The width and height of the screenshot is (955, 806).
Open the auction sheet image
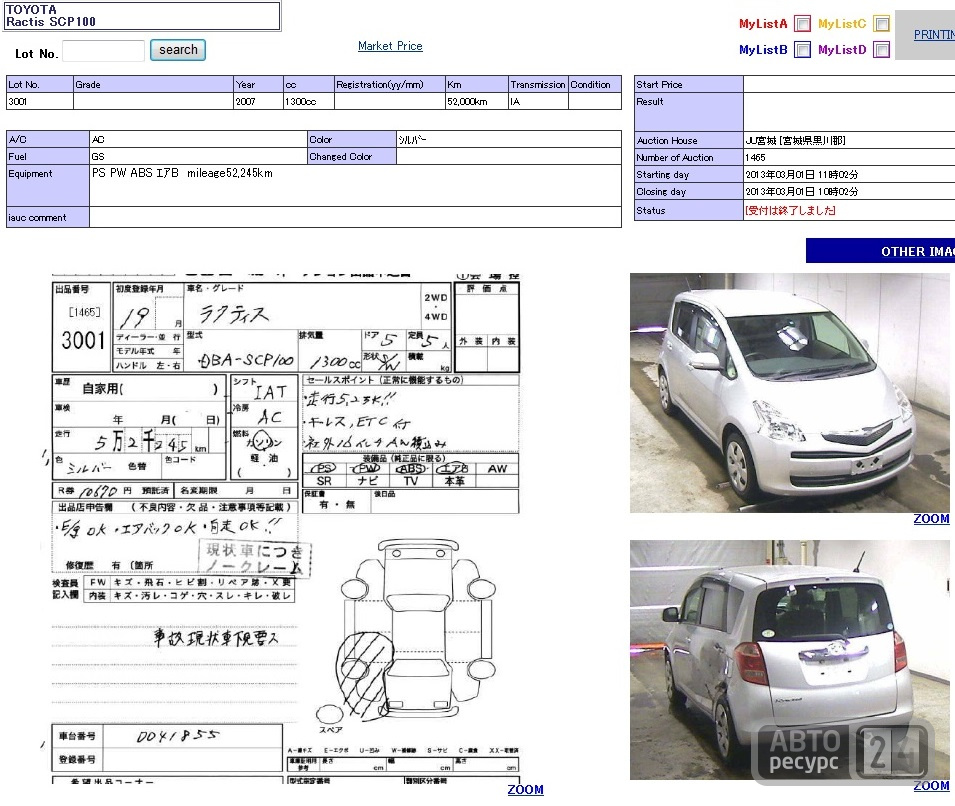tap(285, 529)
